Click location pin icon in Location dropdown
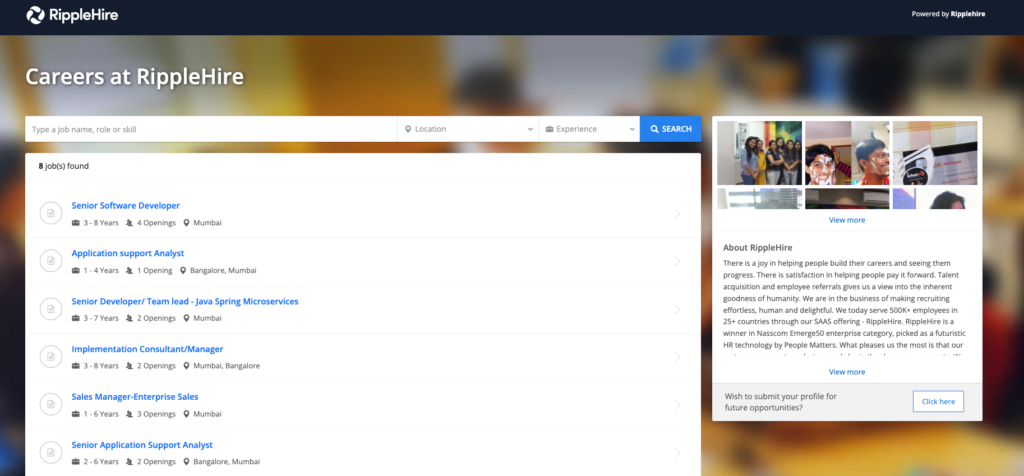 (408, 129)
